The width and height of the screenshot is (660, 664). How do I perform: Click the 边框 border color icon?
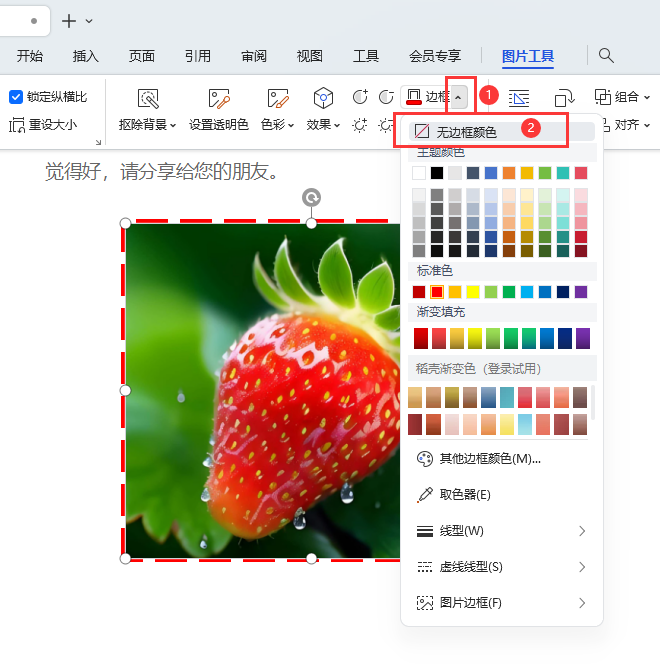click(x=414, y=97)
